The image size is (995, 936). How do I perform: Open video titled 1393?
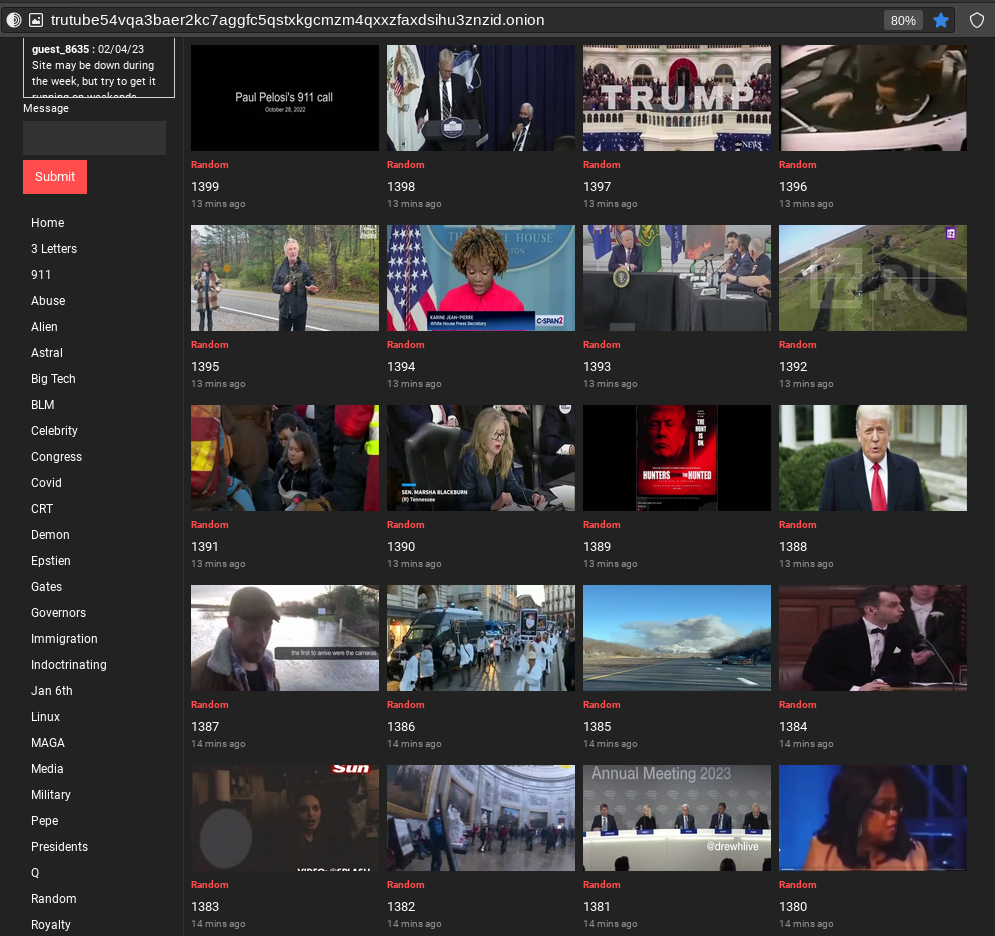tap(597, 367)
